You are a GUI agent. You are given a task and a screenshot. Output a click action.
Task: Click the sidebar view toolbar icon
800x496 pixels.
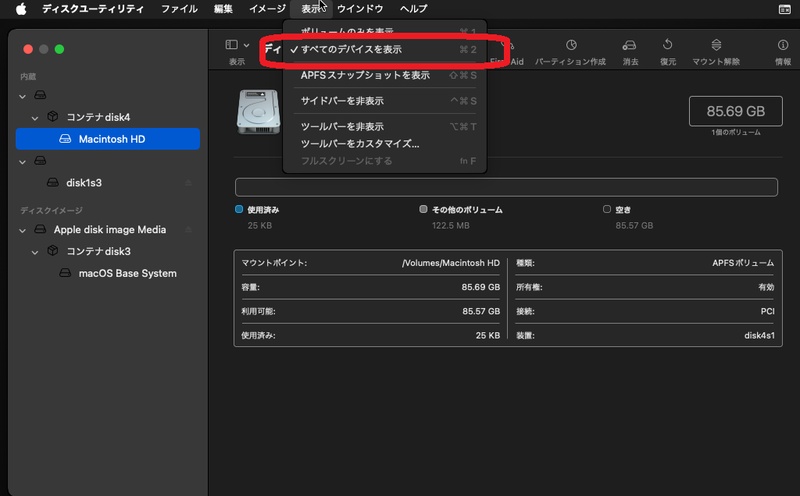pyautogui.click(x=232, y=45)
